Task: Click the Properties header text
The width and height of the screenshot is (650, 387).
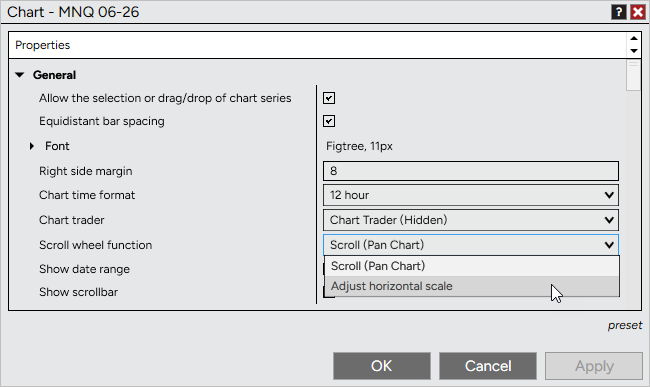Action: point(43,45)
